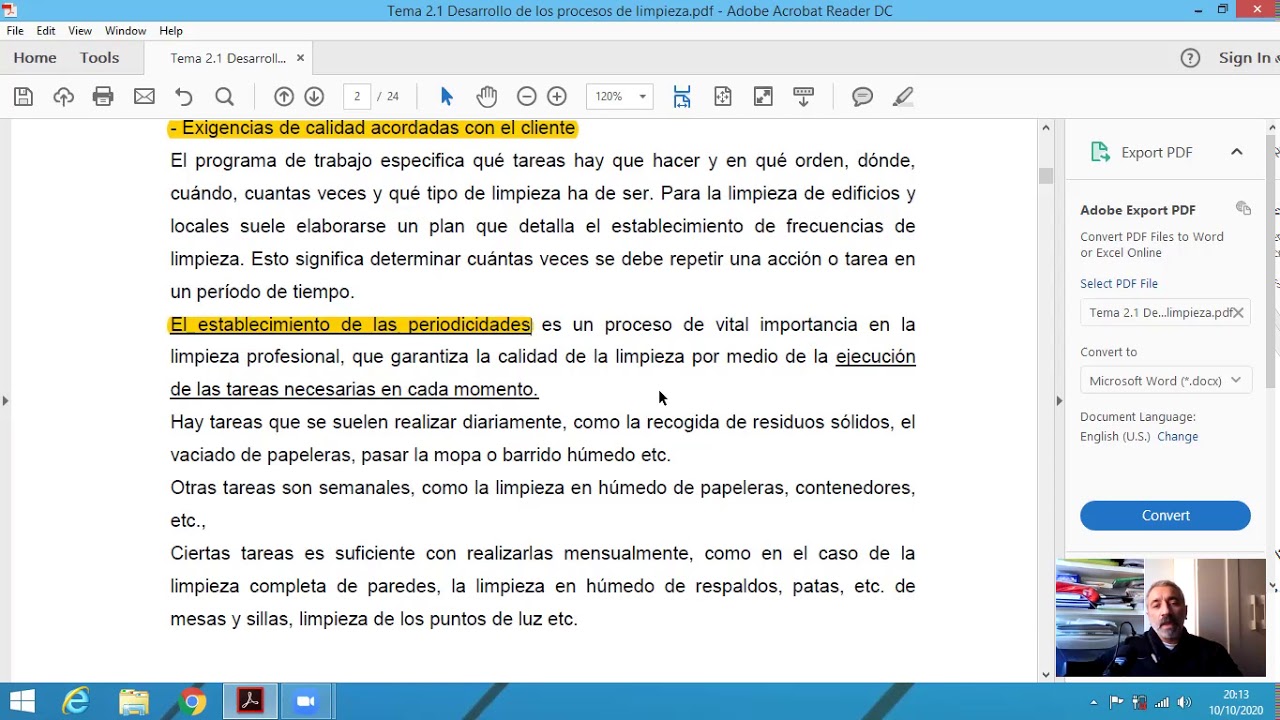This screenshot has height=720, width=1280.
Task: Open the Convert to Microsoft Word dropdown
Action: click(x=1165, y=381)
